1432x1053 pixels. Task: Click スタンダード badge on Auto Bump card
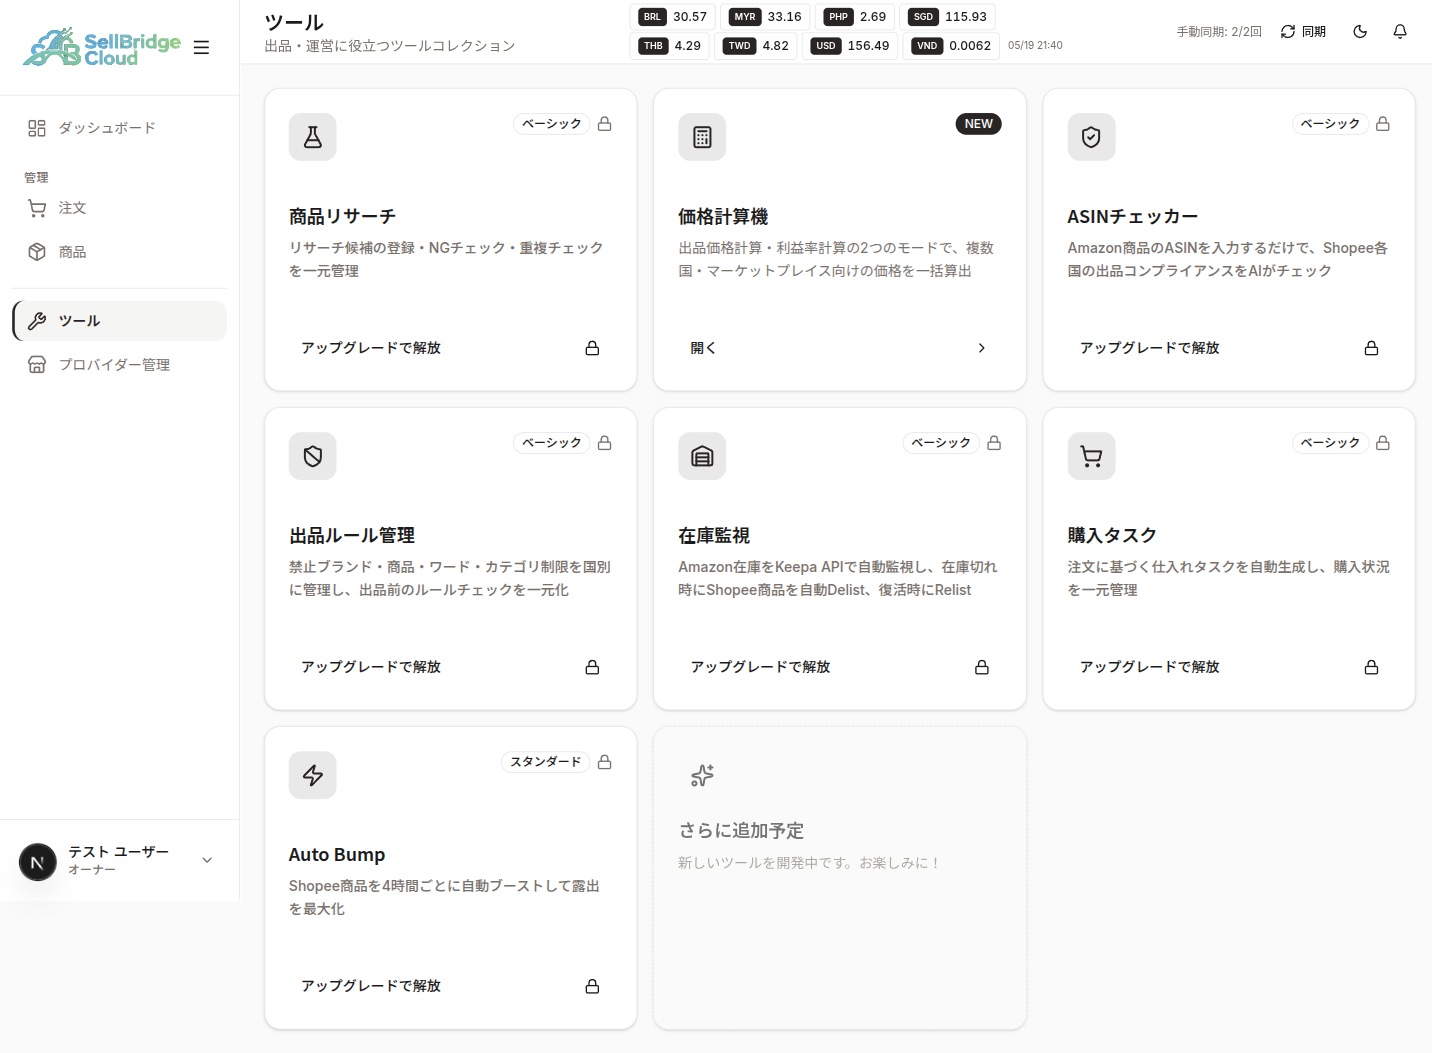click(x=545, y=762)
